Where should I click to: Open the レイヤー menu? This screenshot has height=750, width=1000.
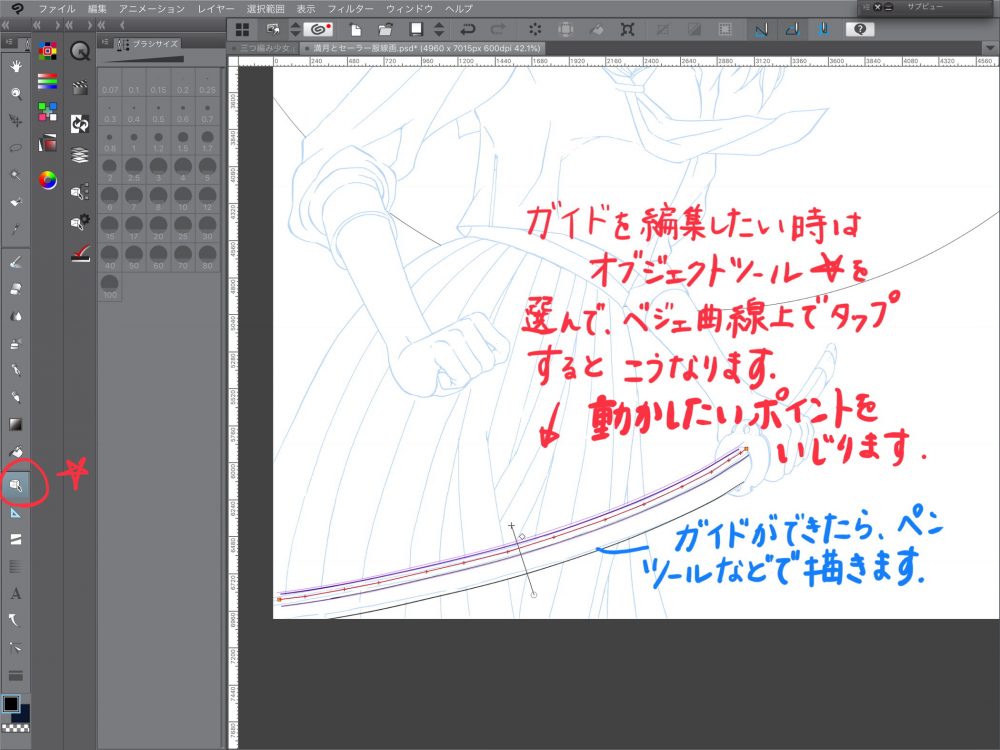pos(216,9)
